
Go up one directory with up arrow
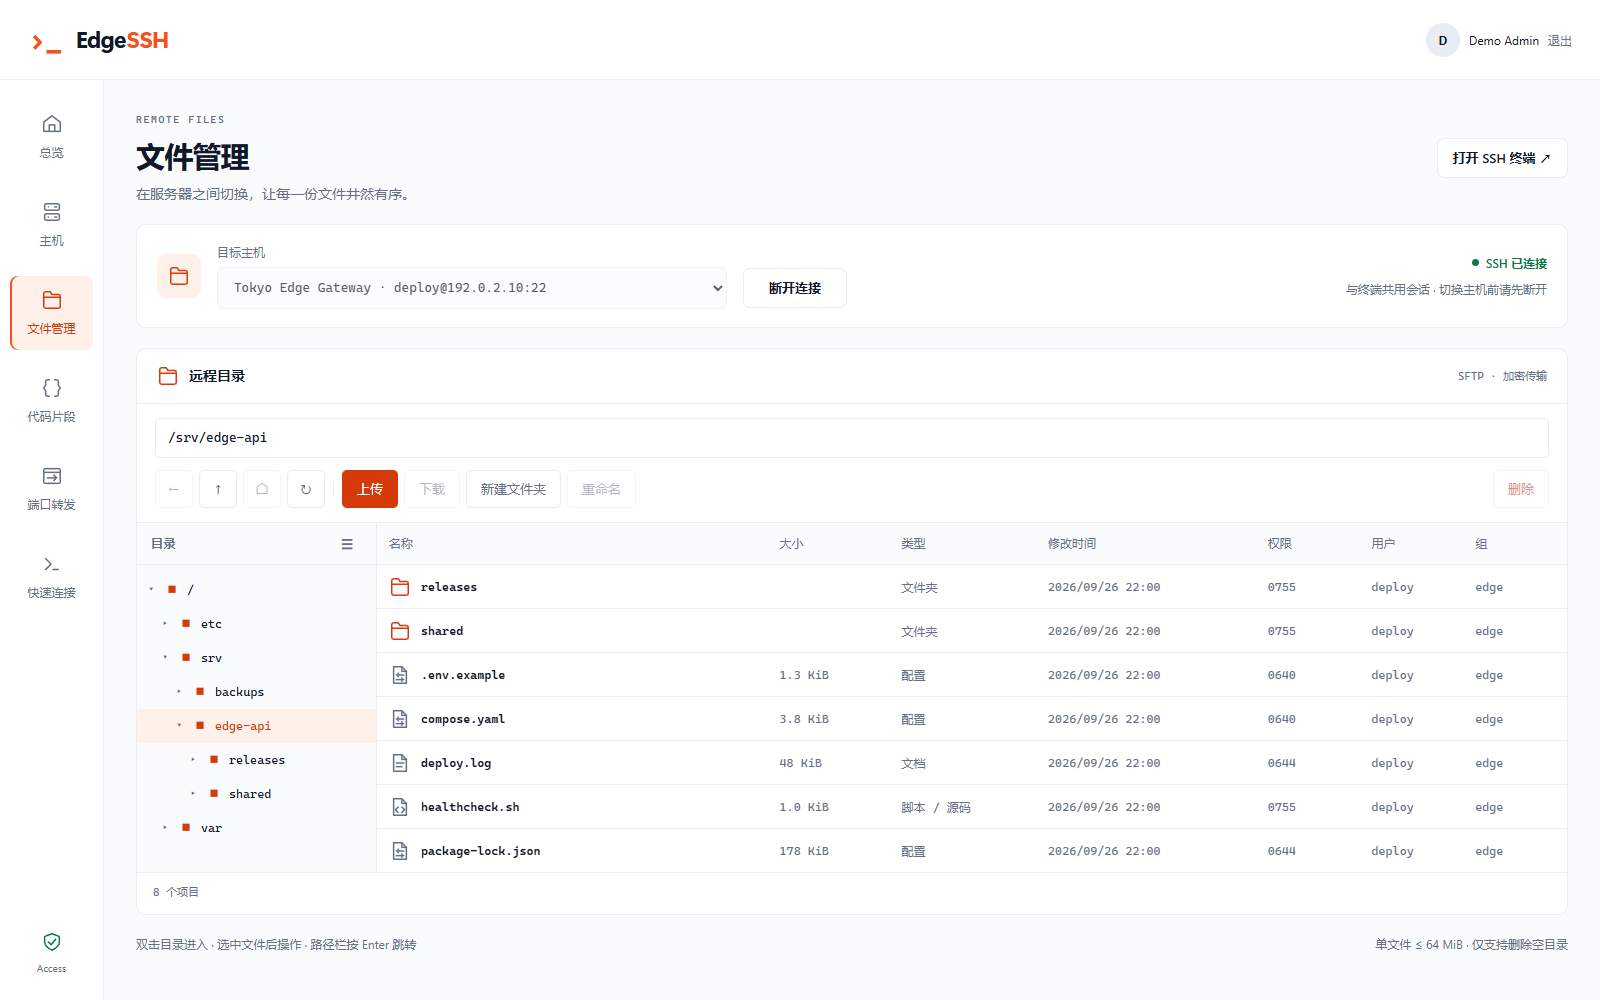click(218, 489)
